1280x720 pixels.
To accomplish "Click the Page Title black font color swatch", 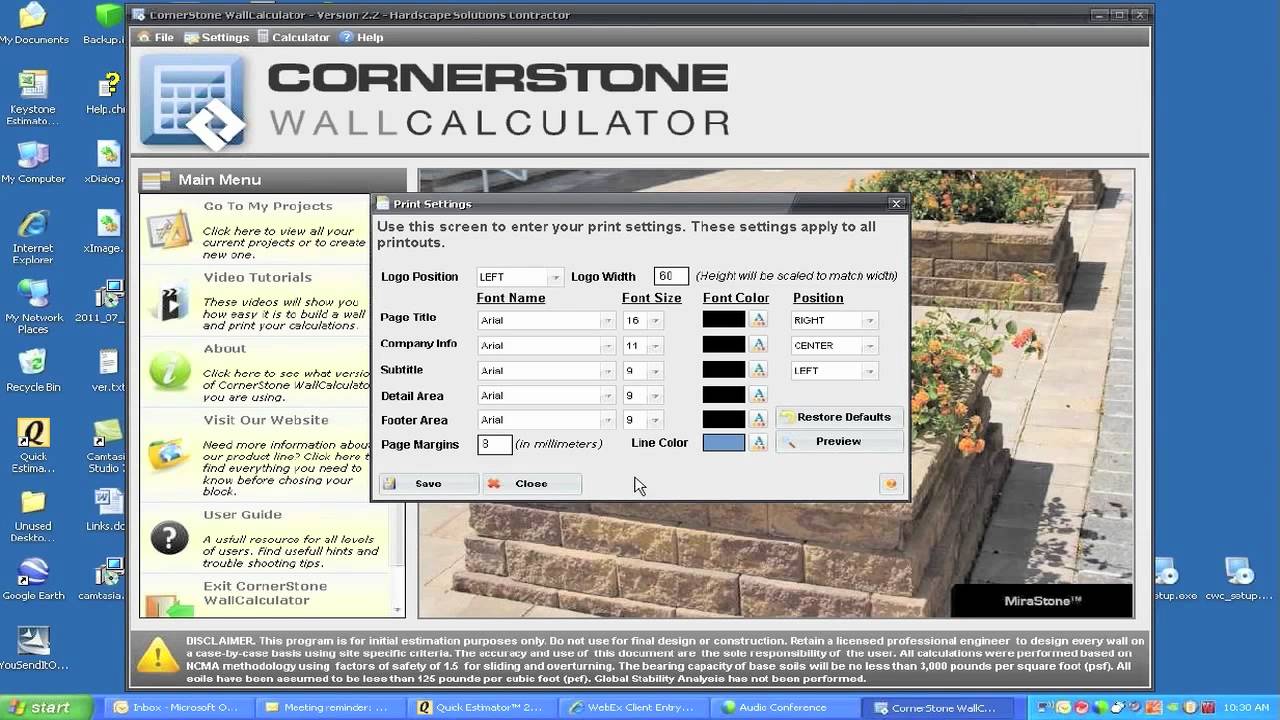I will point(724,320).
